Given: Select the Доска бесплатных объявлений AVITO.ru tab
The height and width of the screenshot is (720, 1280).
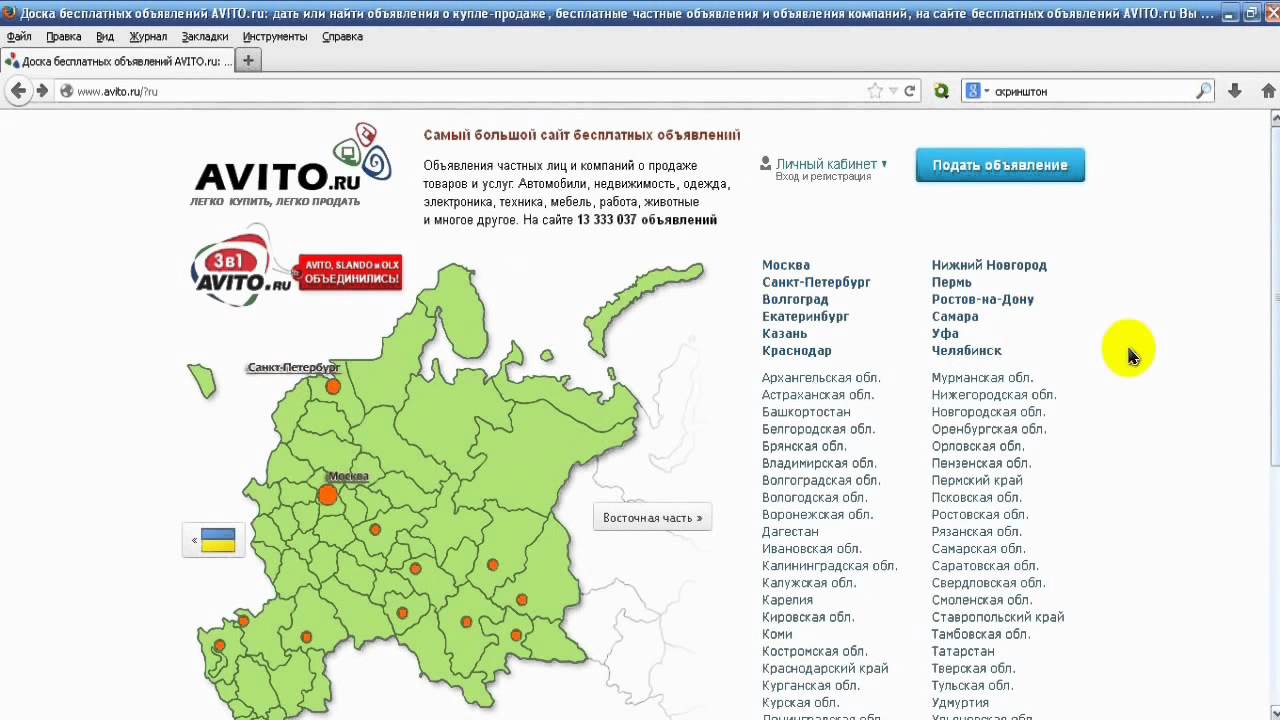Looking at the screenshot, I should 118,61.
